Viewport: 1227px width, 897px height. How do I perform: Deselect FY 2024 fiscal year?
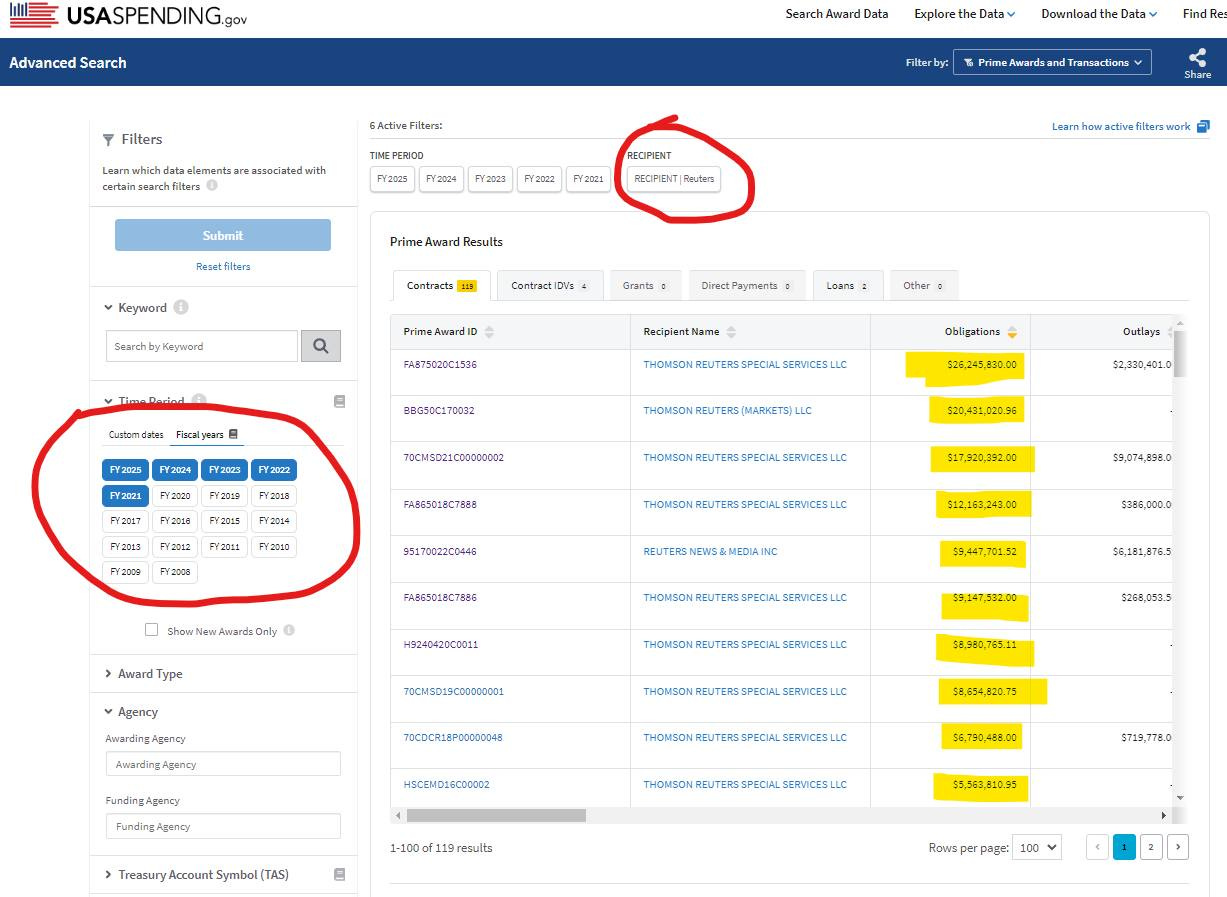click(175, 470)
